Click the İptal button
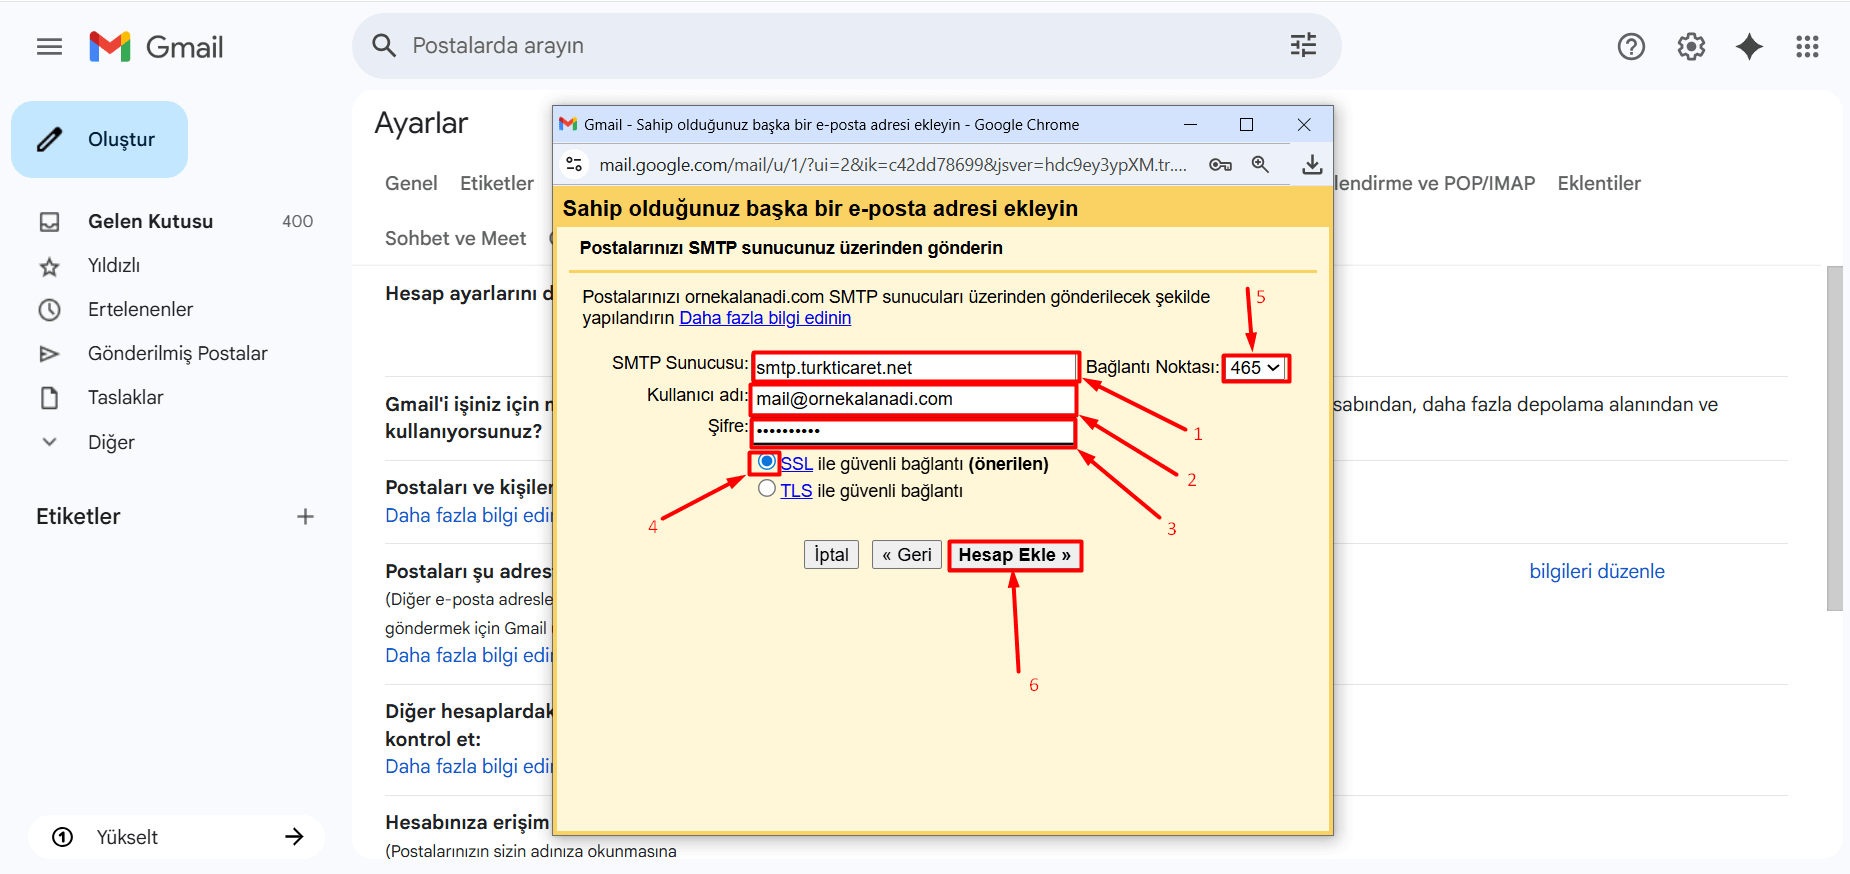 point(831,555)
